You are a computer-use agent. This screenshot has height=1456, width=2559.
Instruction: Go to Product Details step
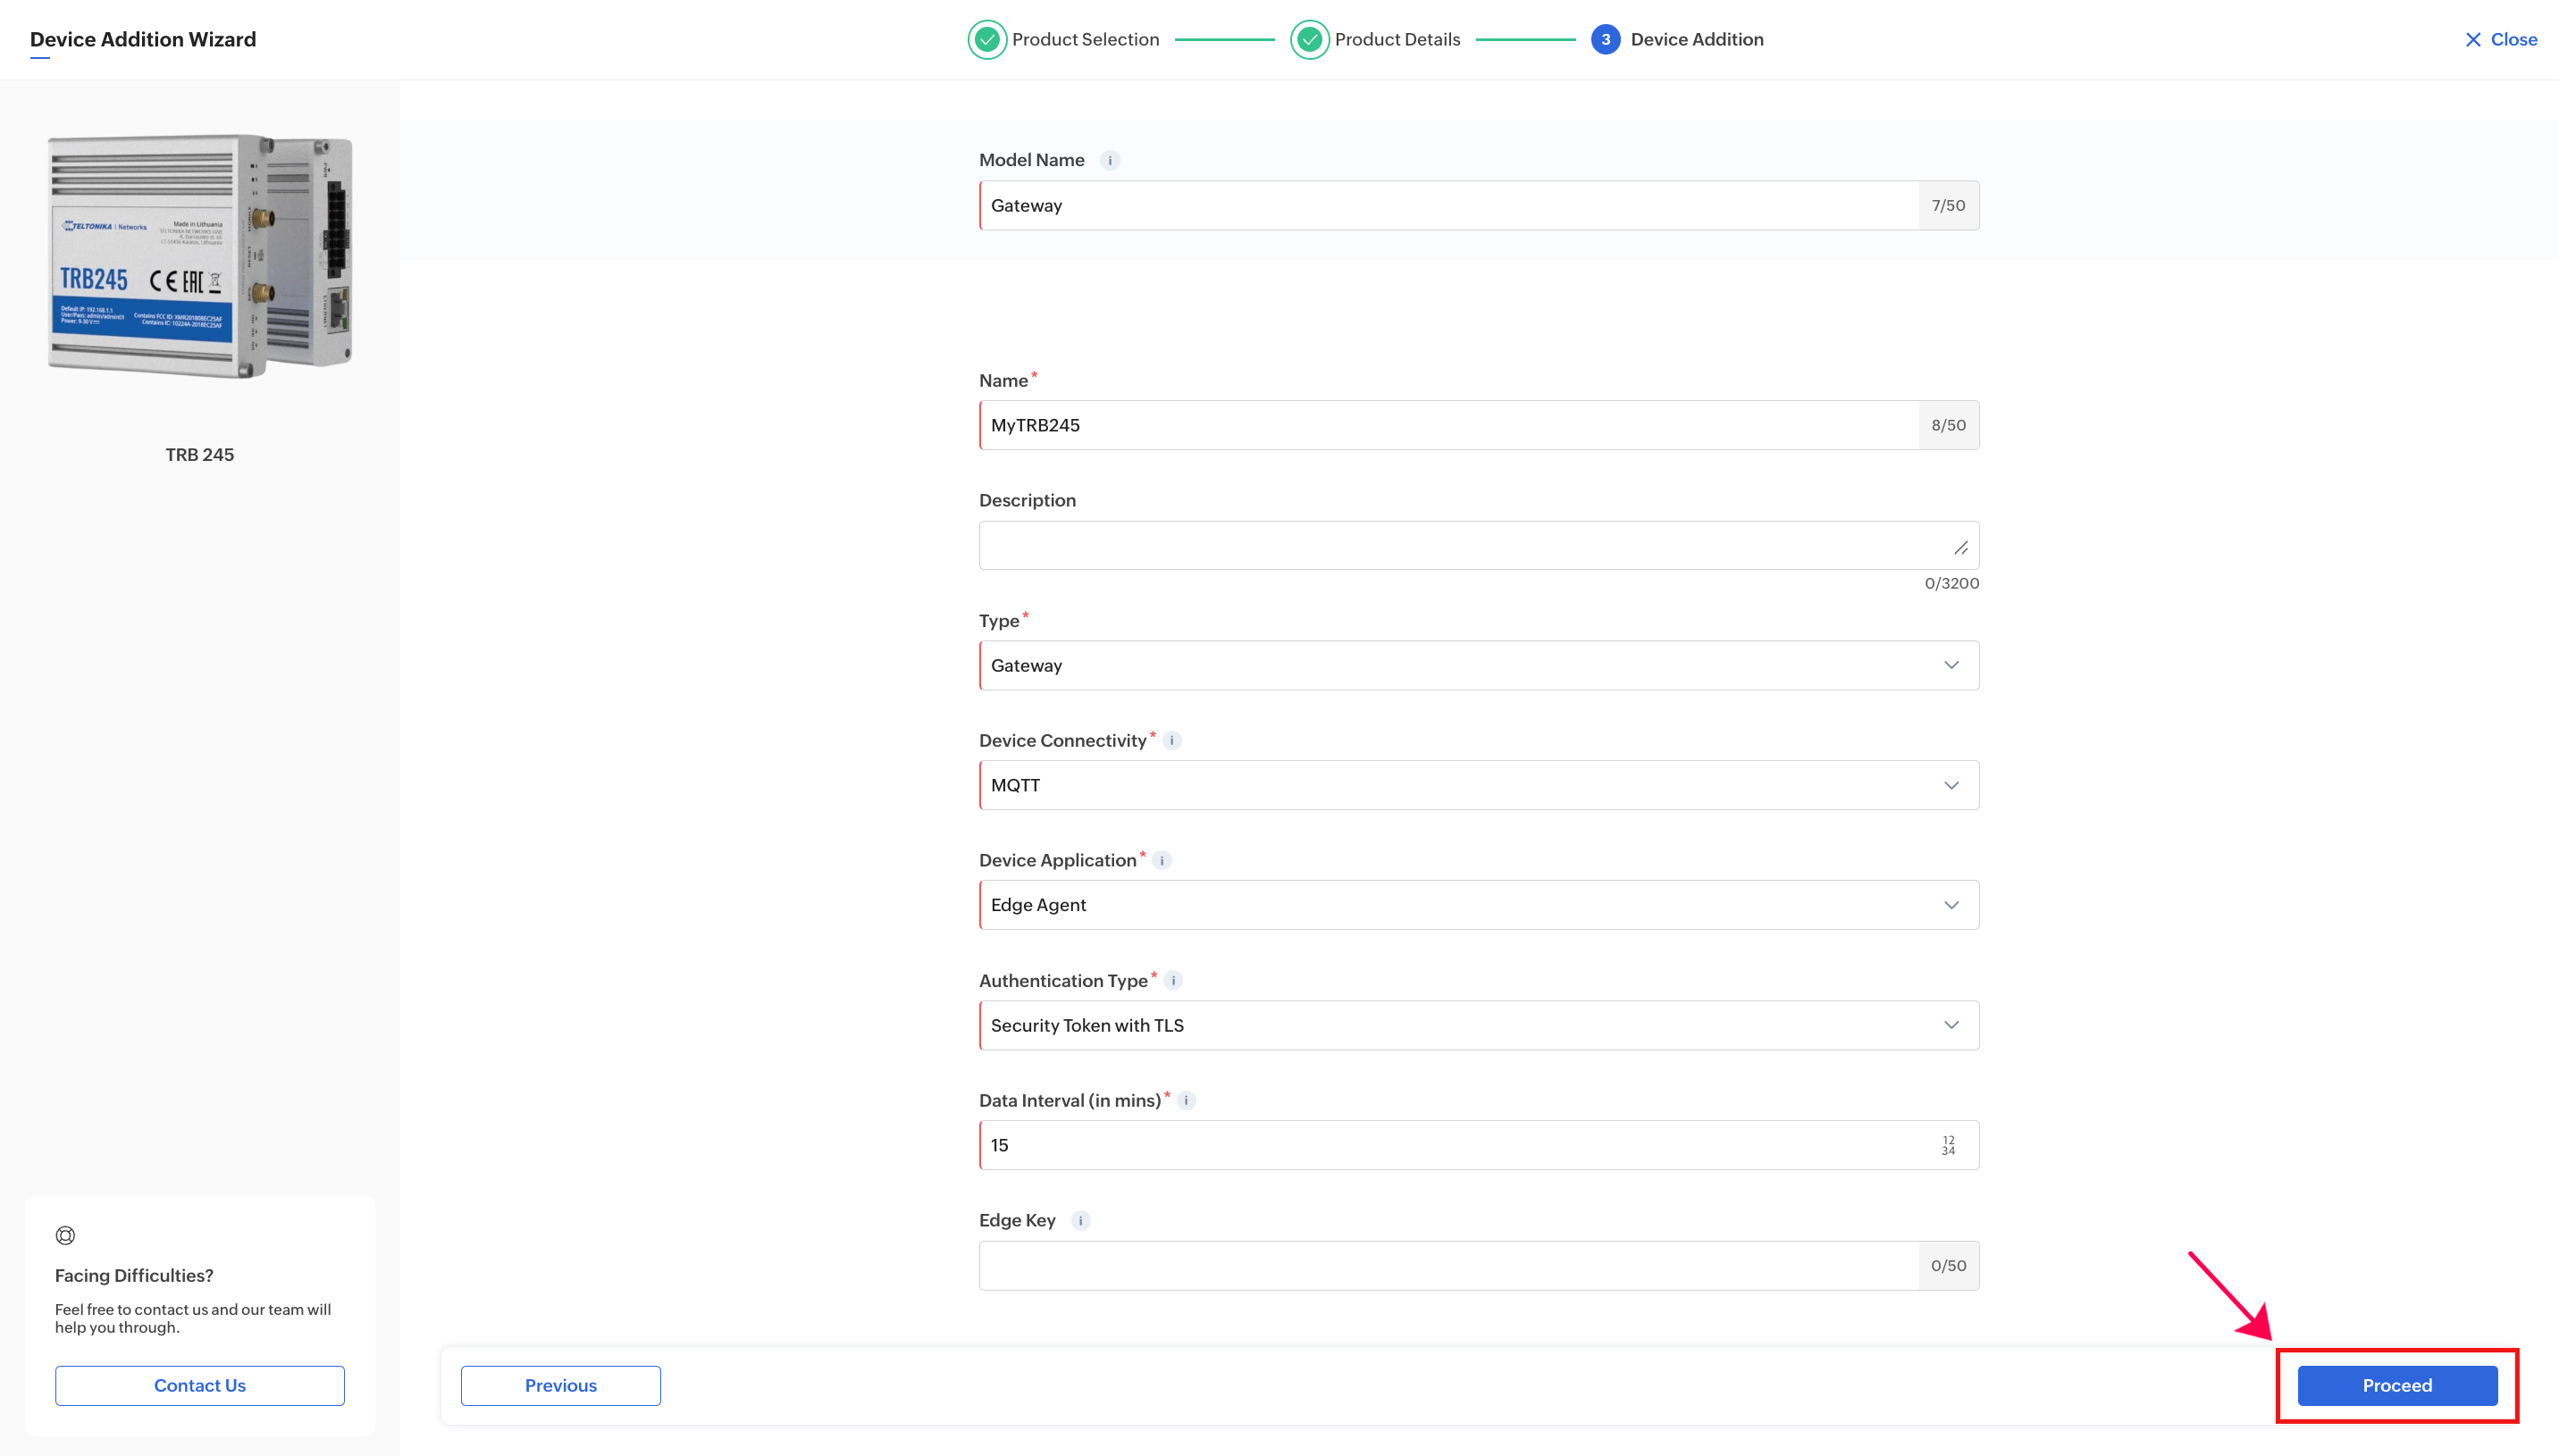(x=1376, y=40)
